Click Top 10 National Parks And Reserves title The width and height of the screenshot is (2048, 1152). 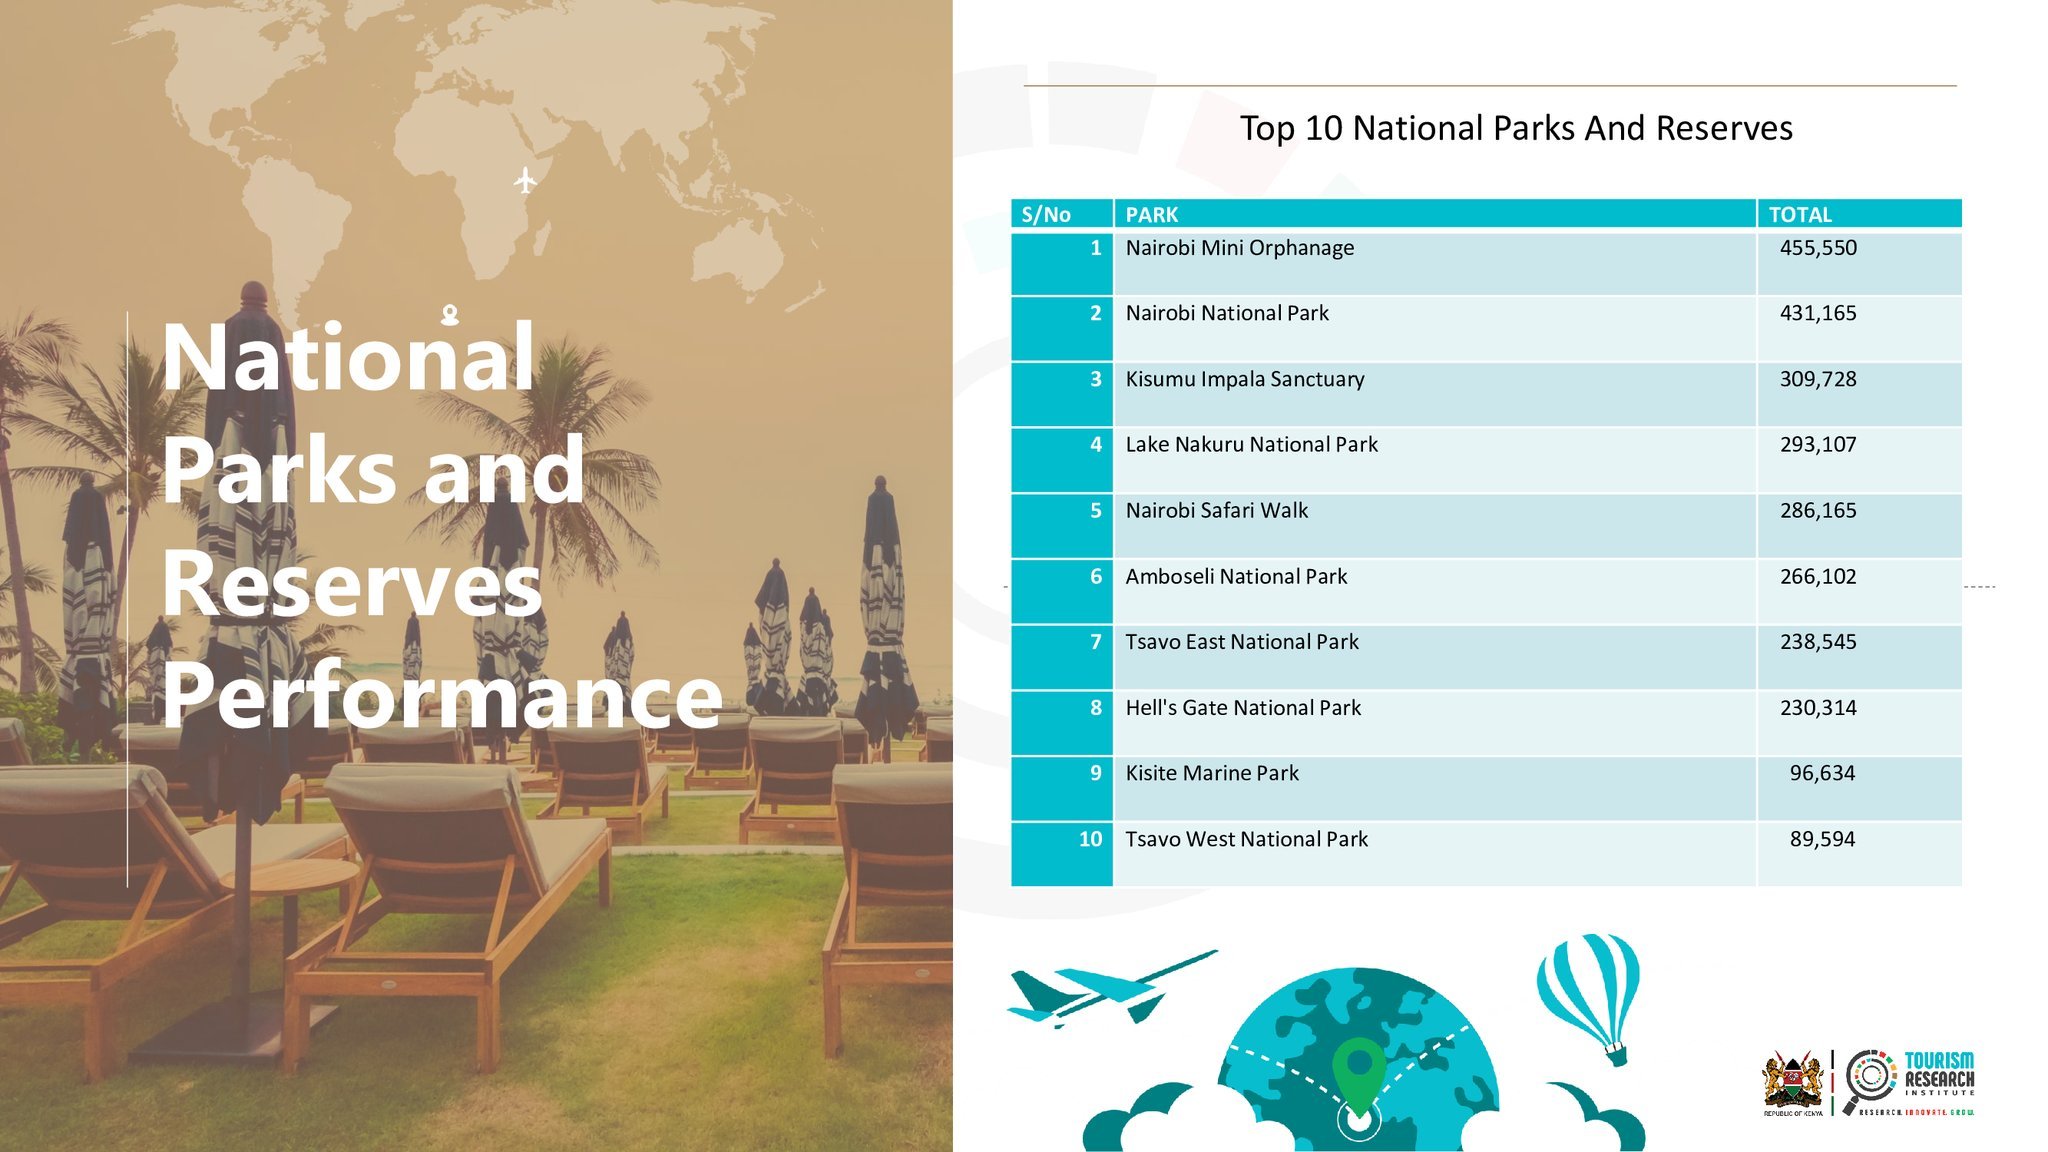(x=1515, y=128)
